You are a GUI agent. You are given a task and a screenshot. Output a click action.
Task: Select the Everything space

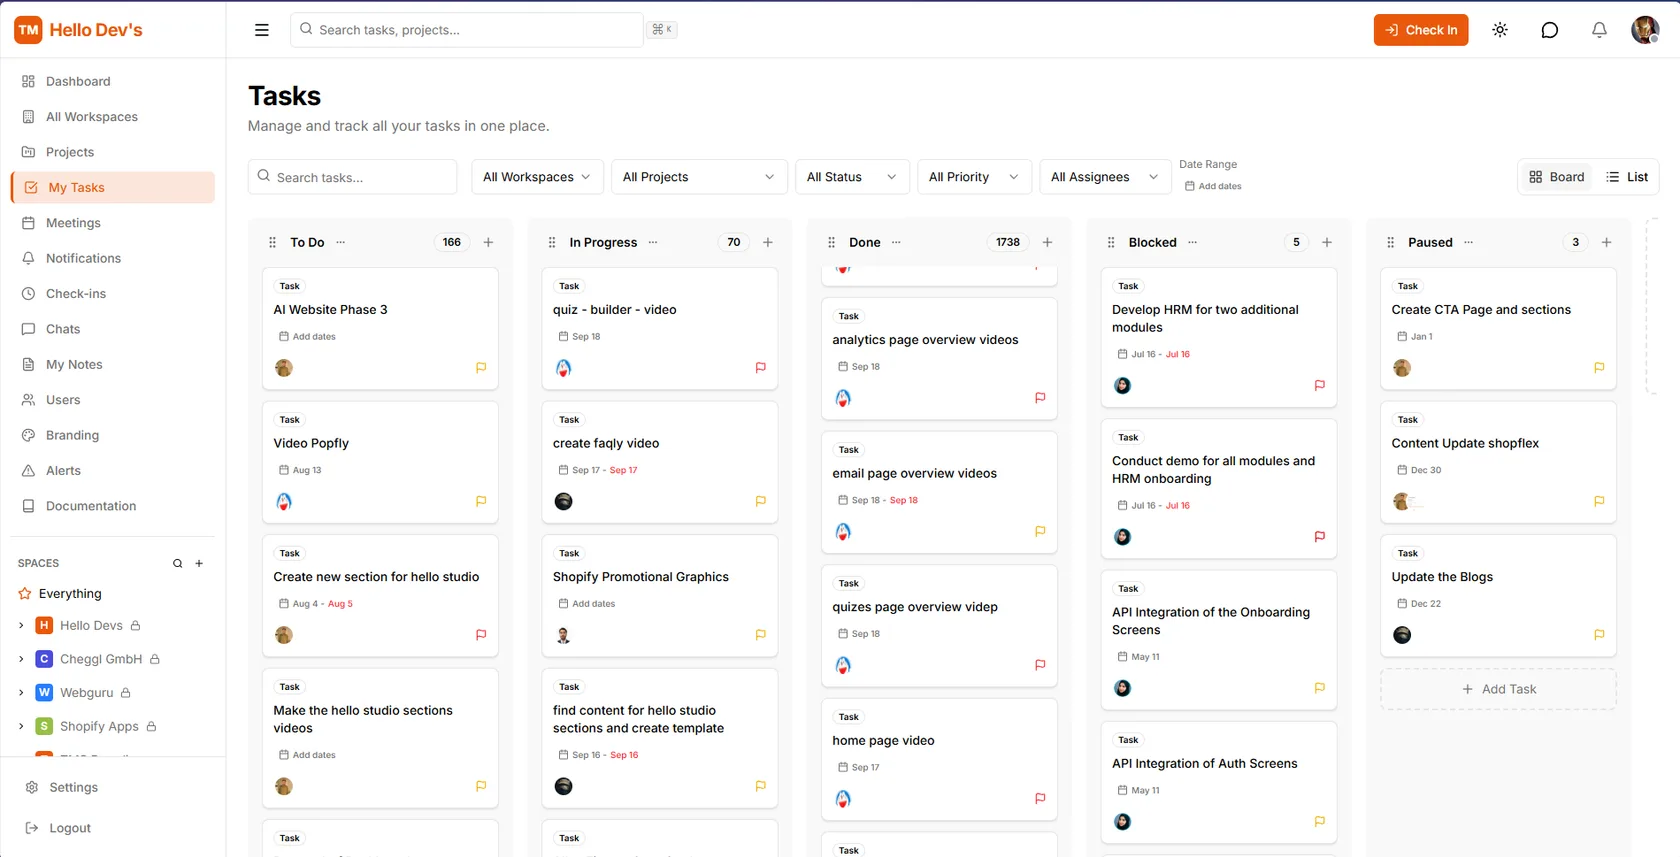pyautogui.click(x=70, y=594)
